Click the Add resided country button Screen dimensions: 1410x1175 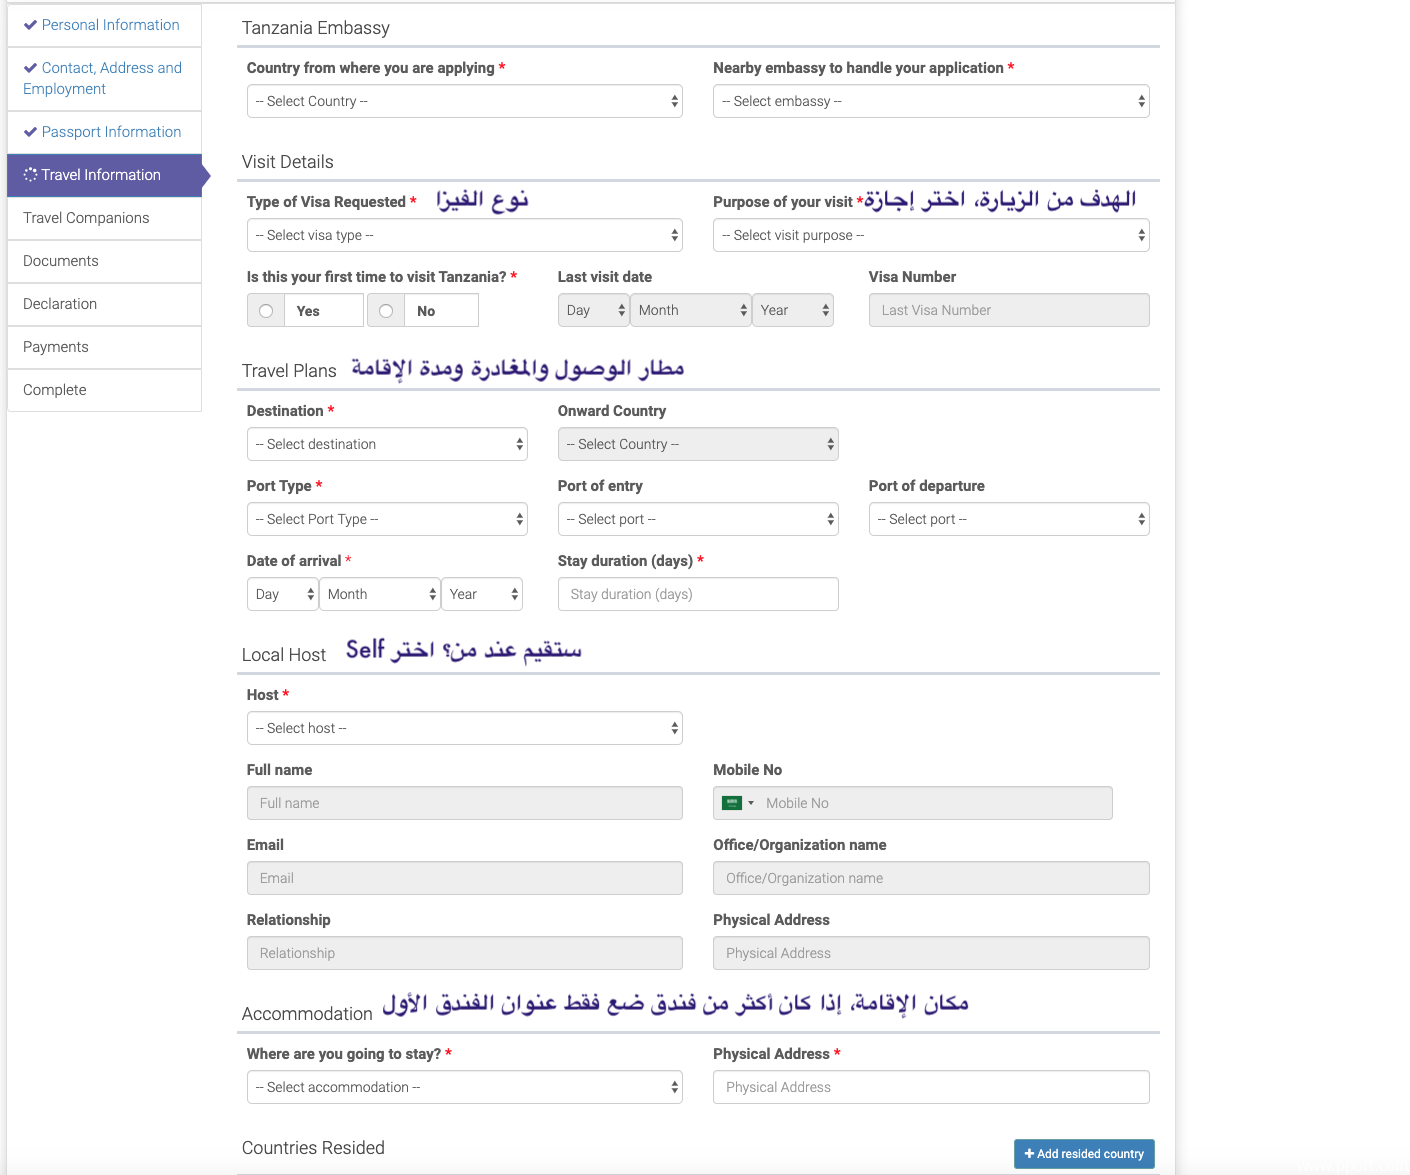[1084, 1154]
